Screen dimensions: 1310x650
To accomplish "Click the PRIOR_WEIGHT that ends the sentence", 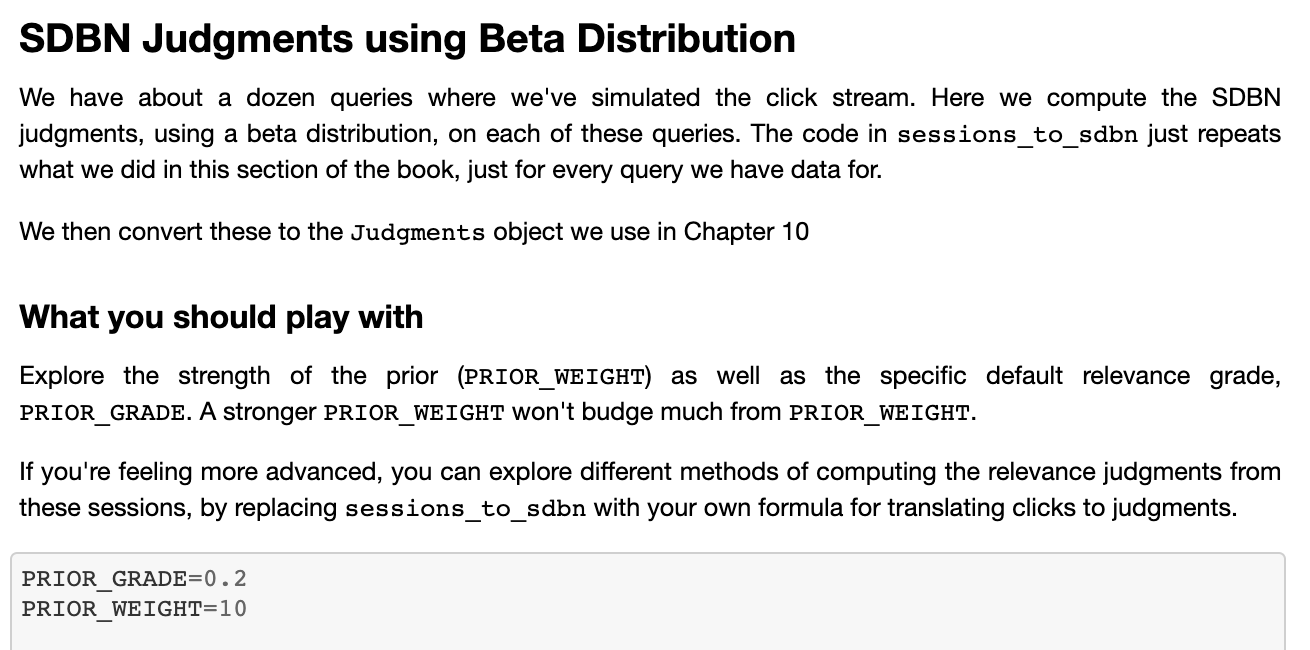I will [879, 413].
